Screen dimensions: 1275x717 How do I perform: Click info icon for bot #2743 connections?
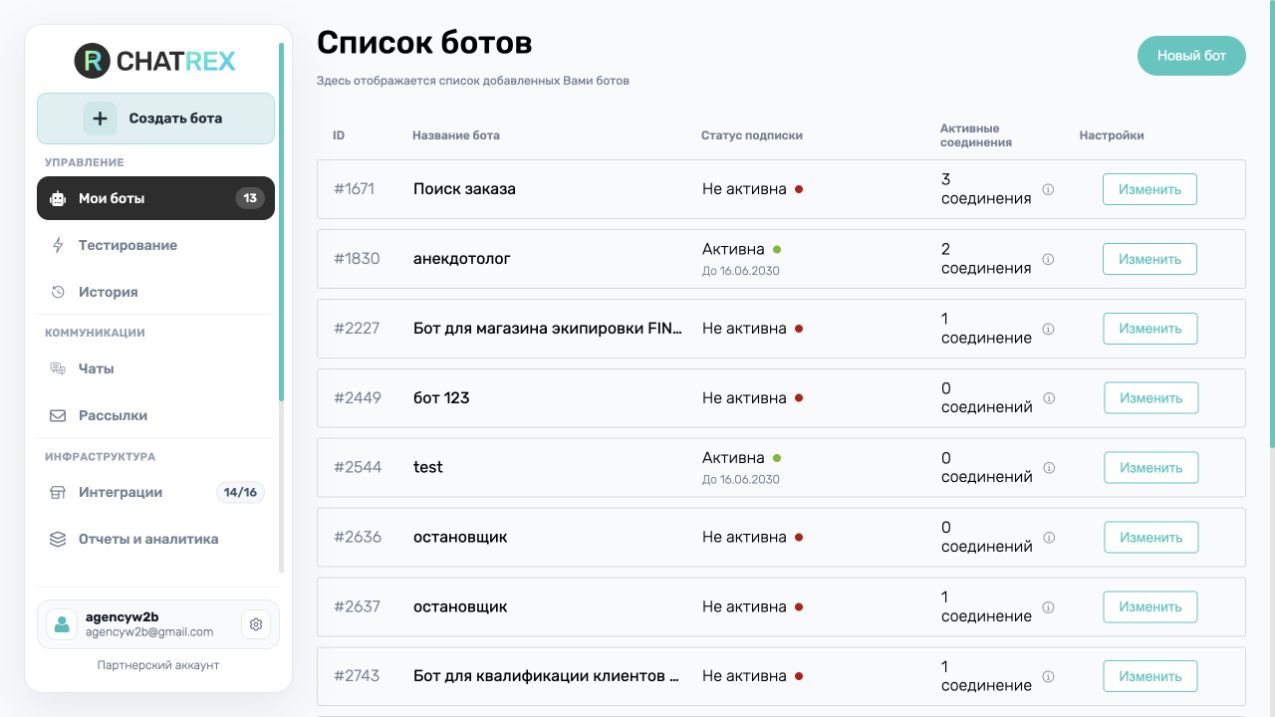tap(1048, 676)
